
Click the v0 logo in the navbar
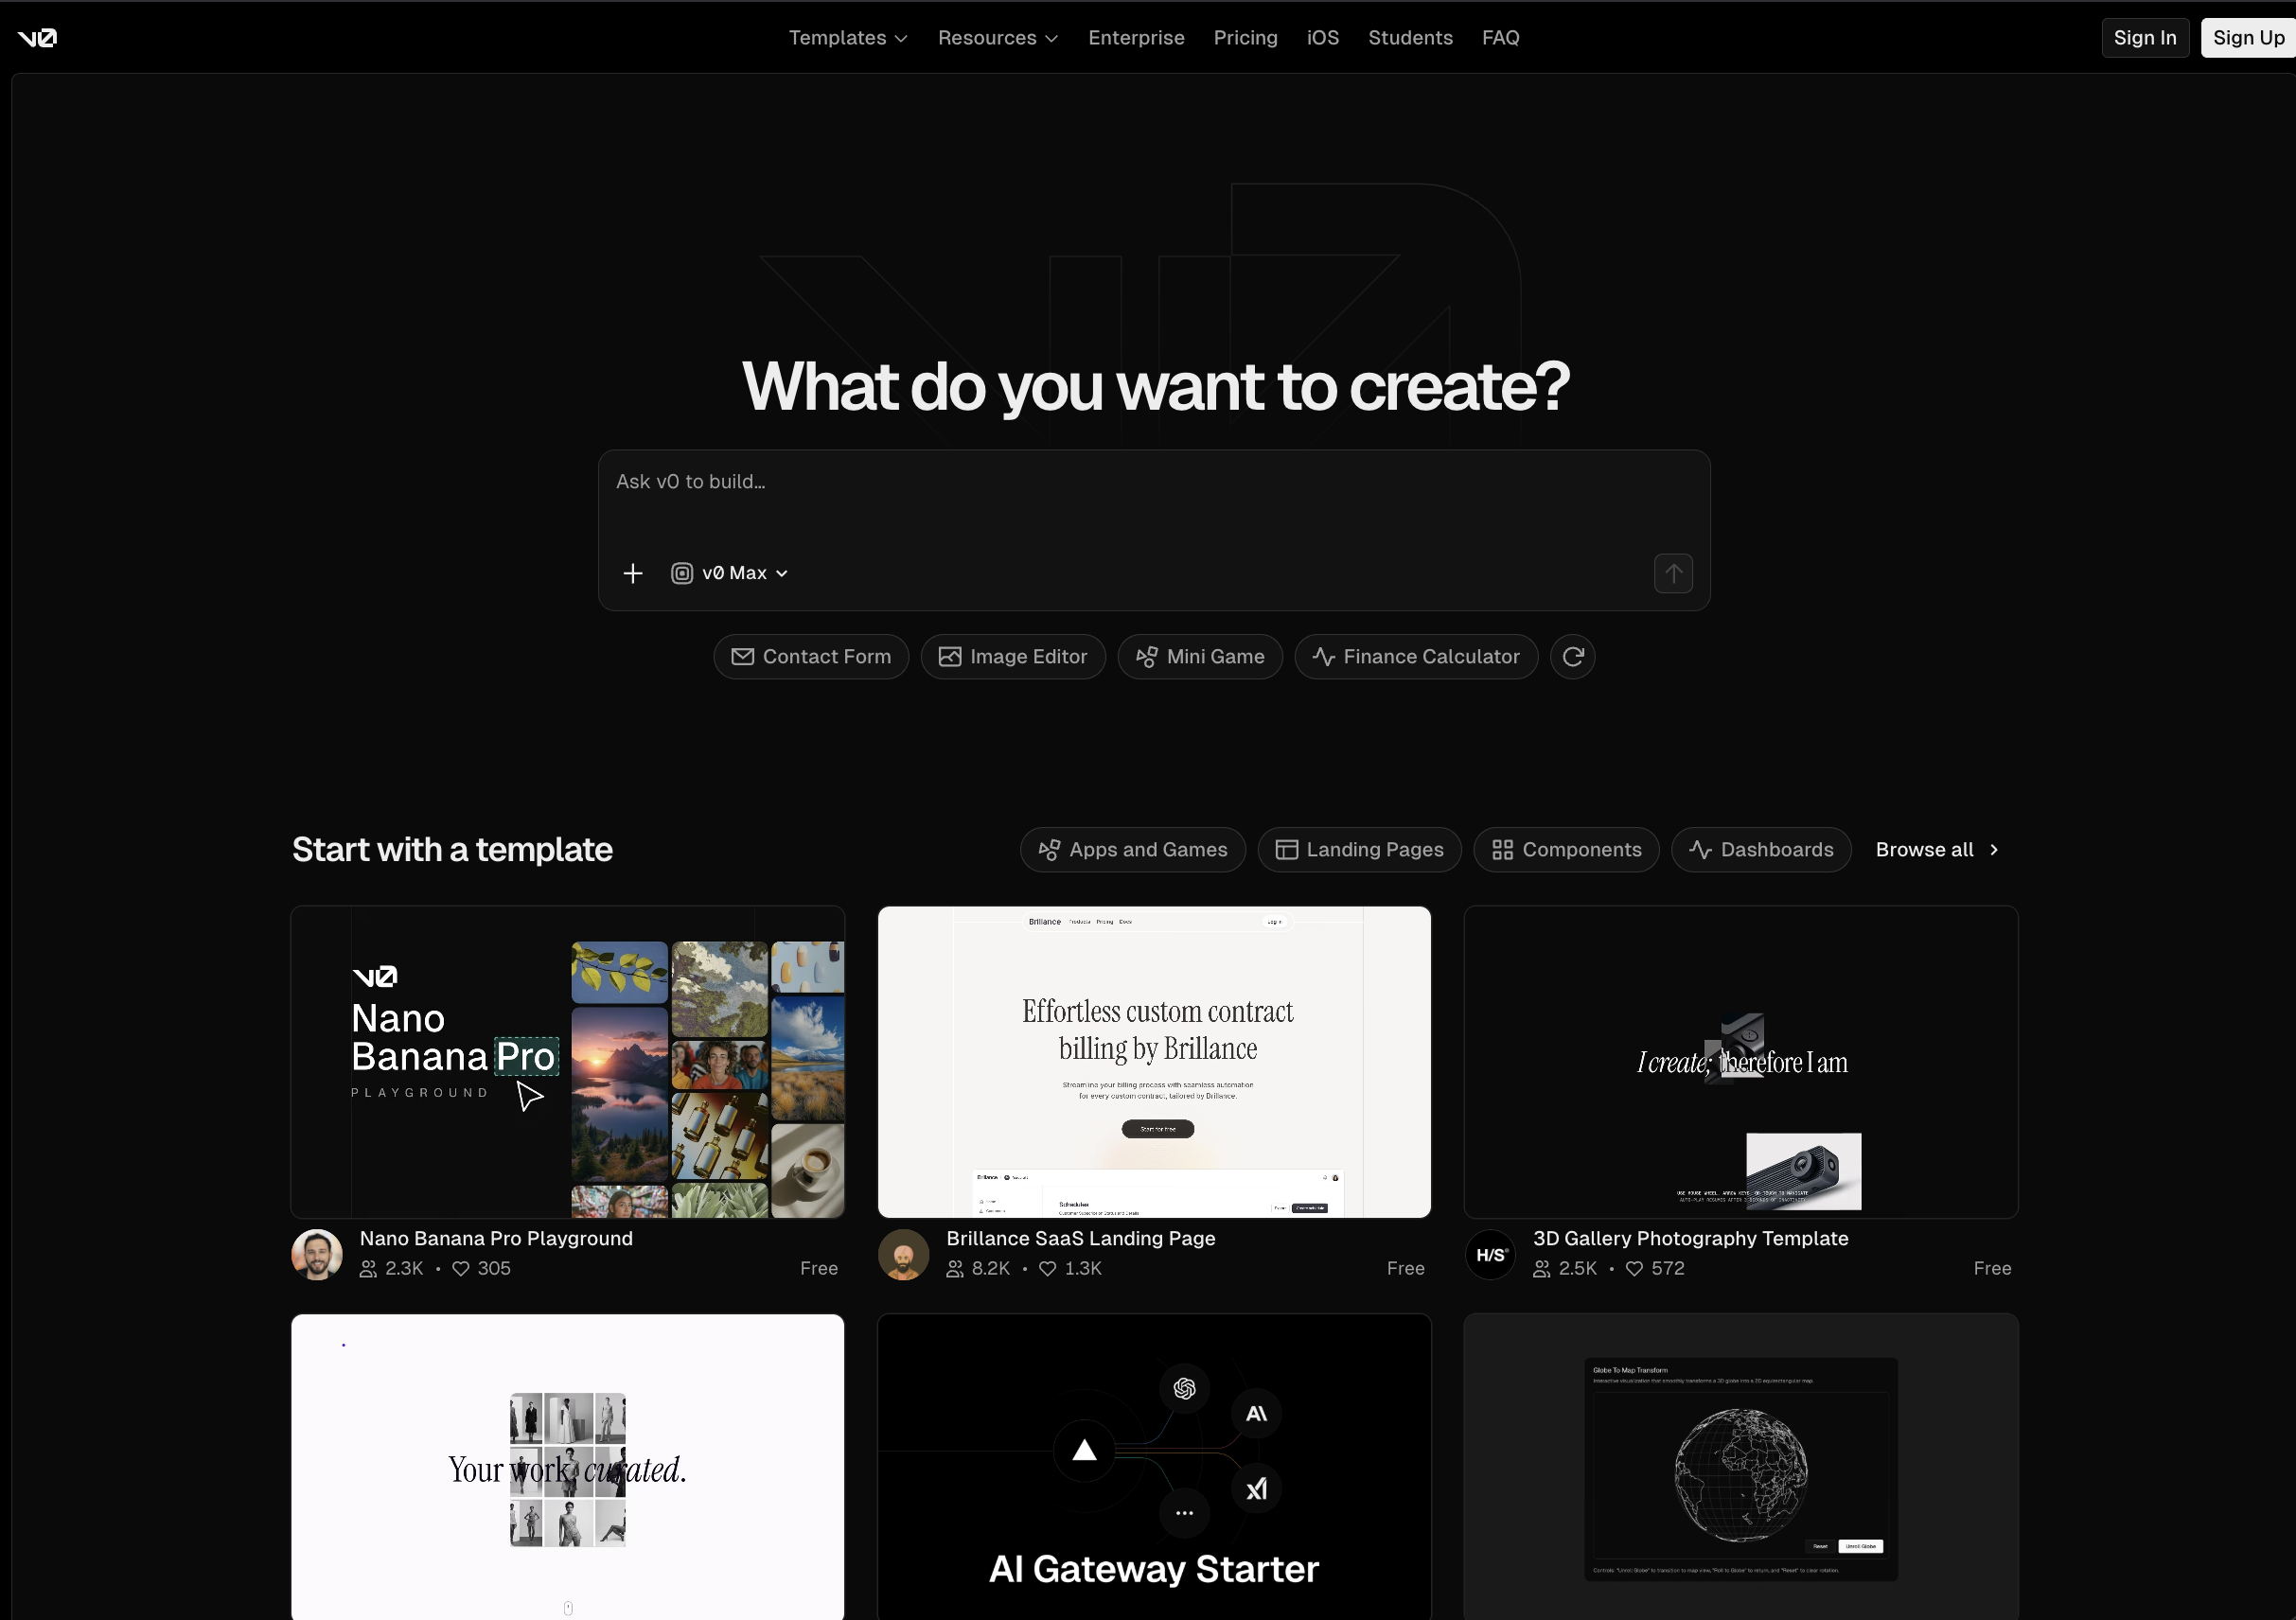point(37,38)
